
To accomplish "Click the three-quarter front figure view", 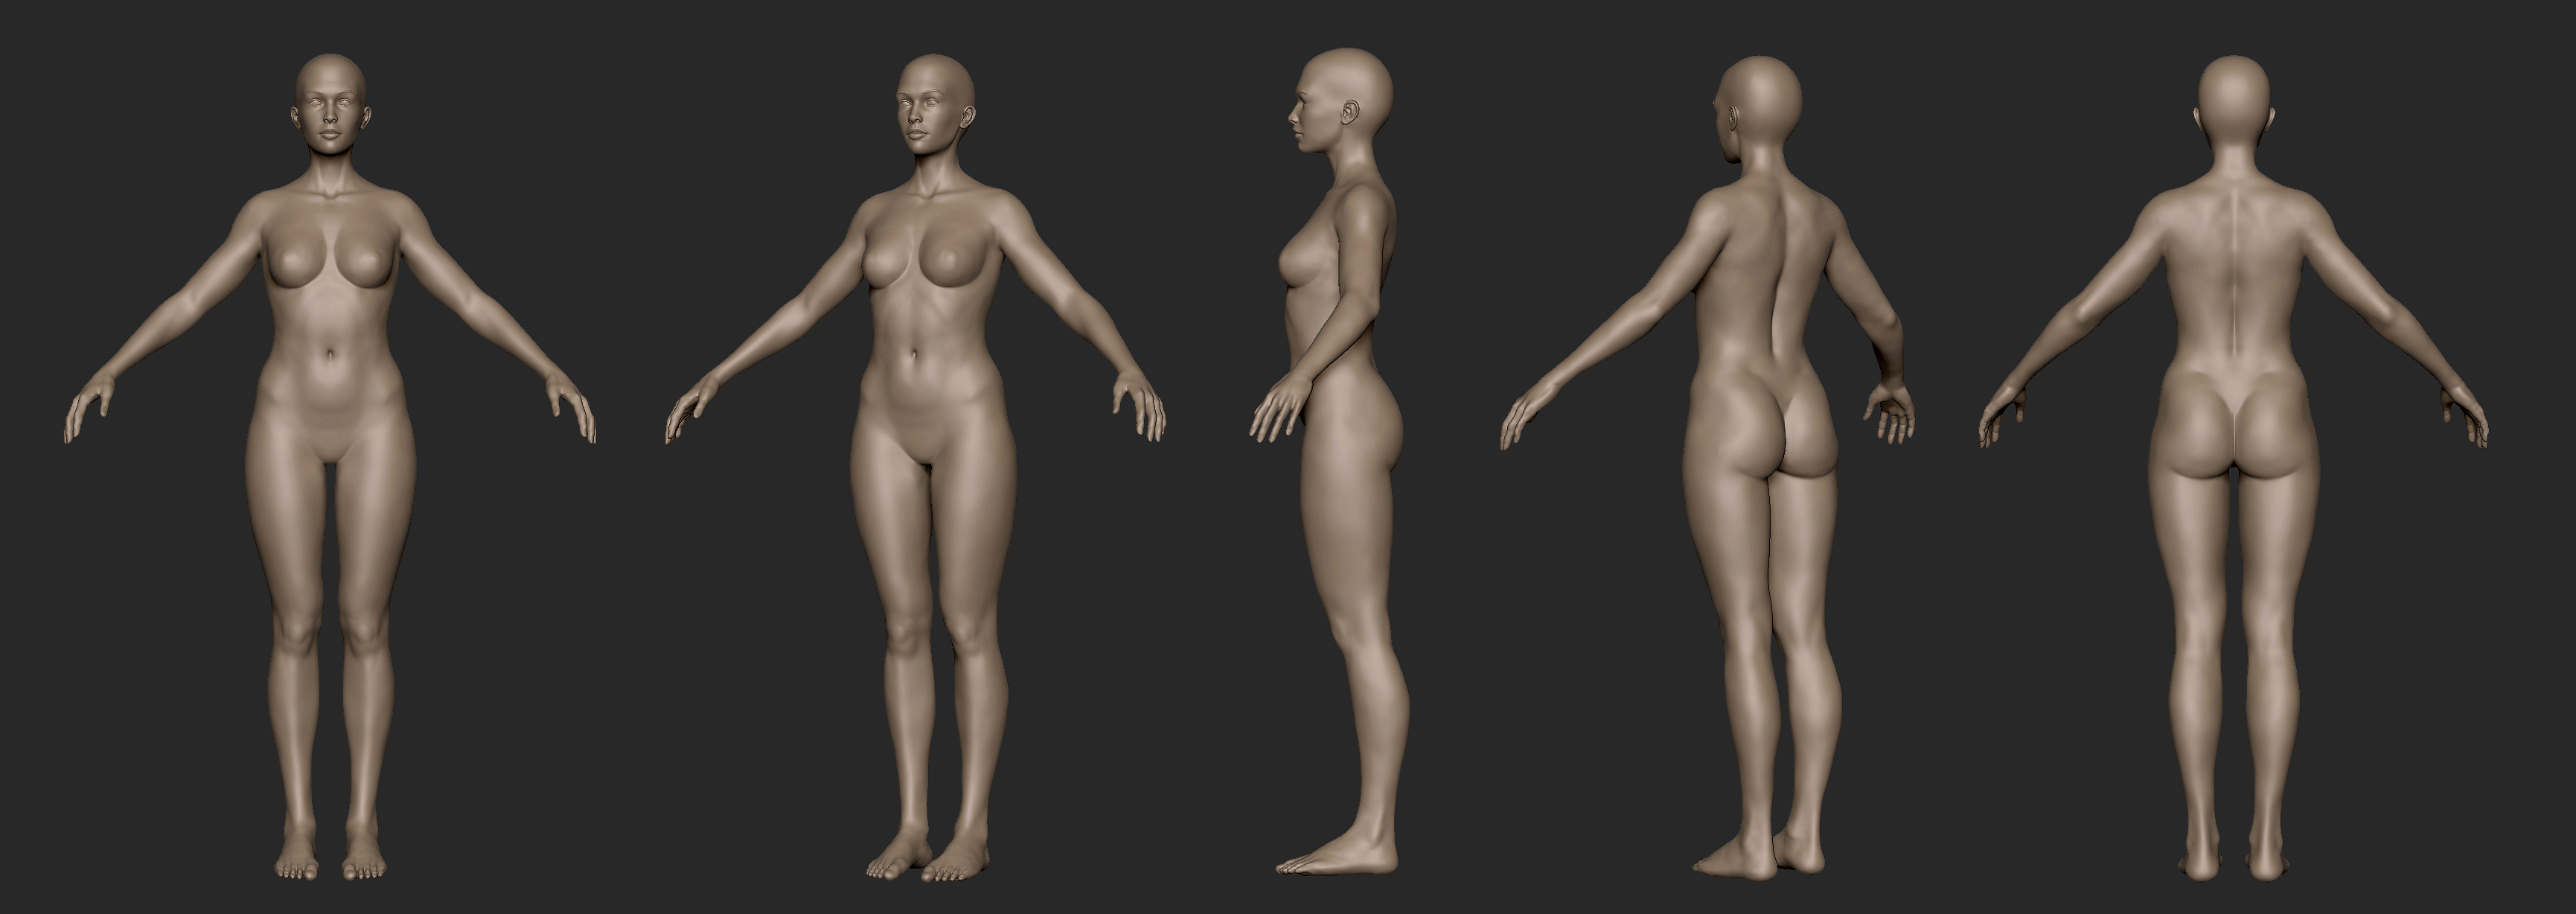I will 930,450.
